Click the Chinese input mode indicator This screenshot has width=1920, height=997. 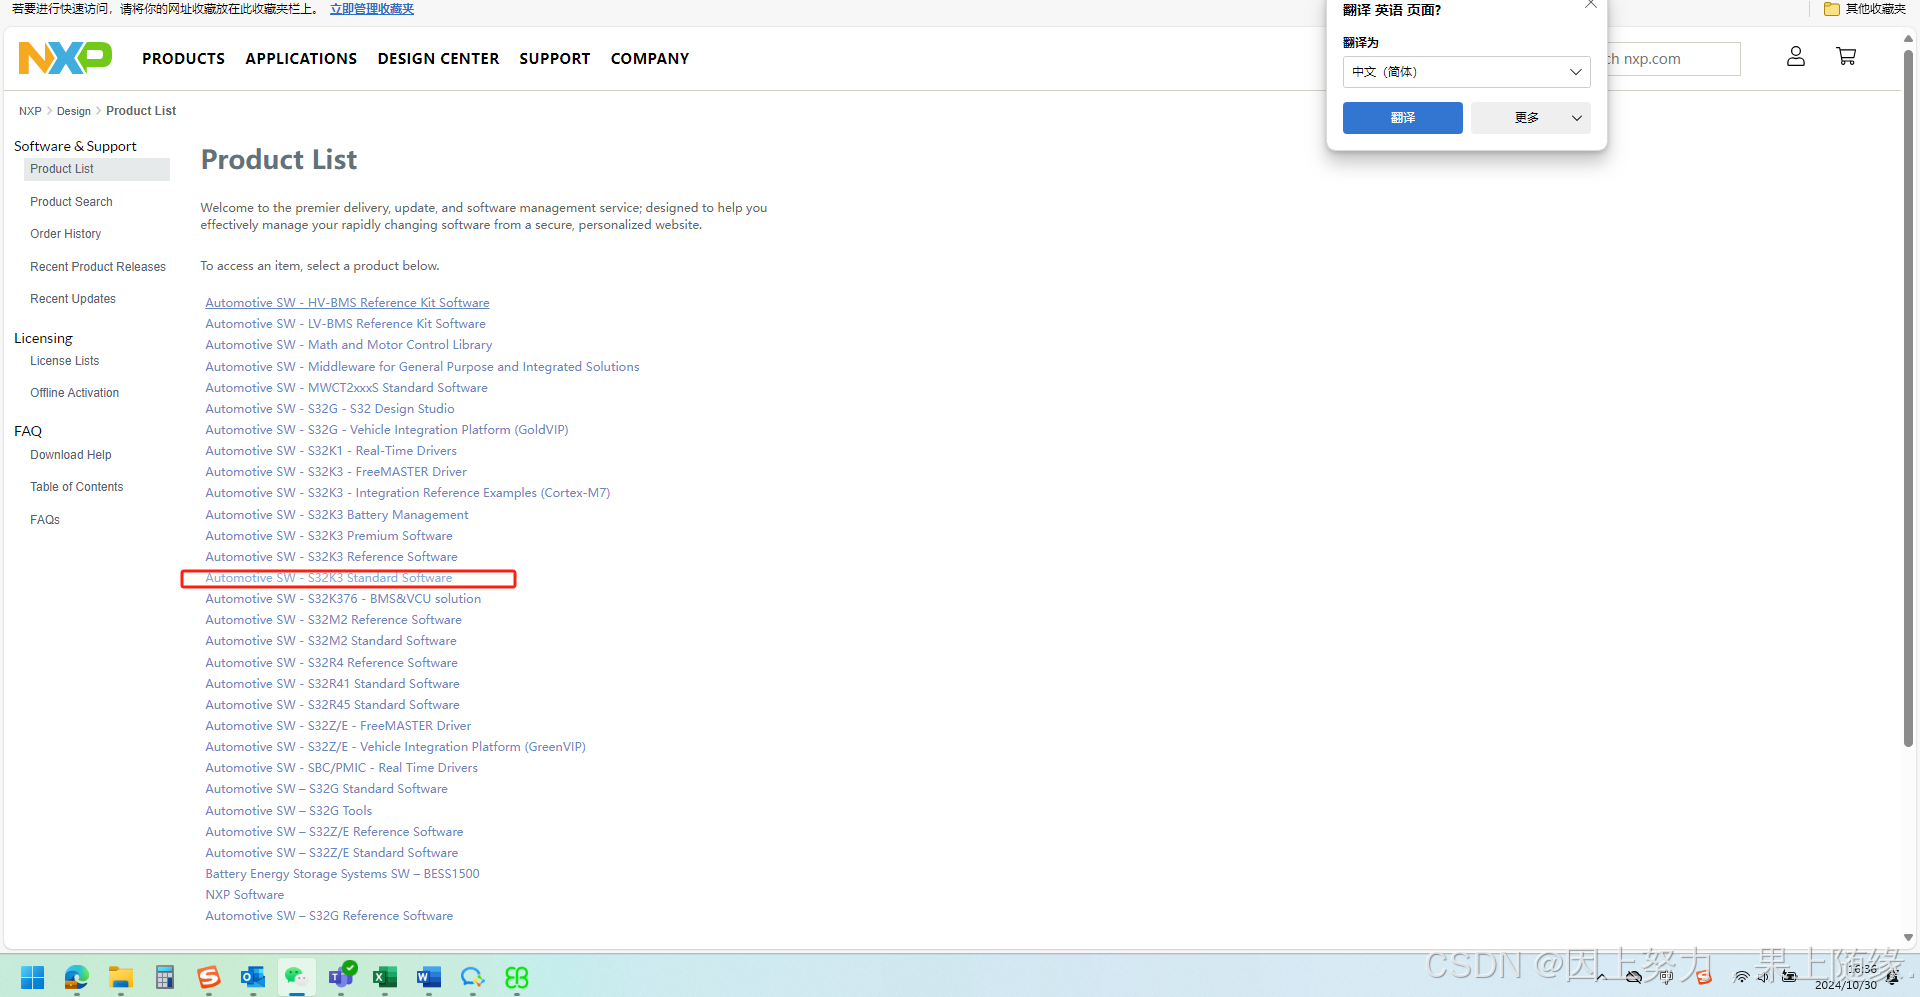tap(1666, 977)
